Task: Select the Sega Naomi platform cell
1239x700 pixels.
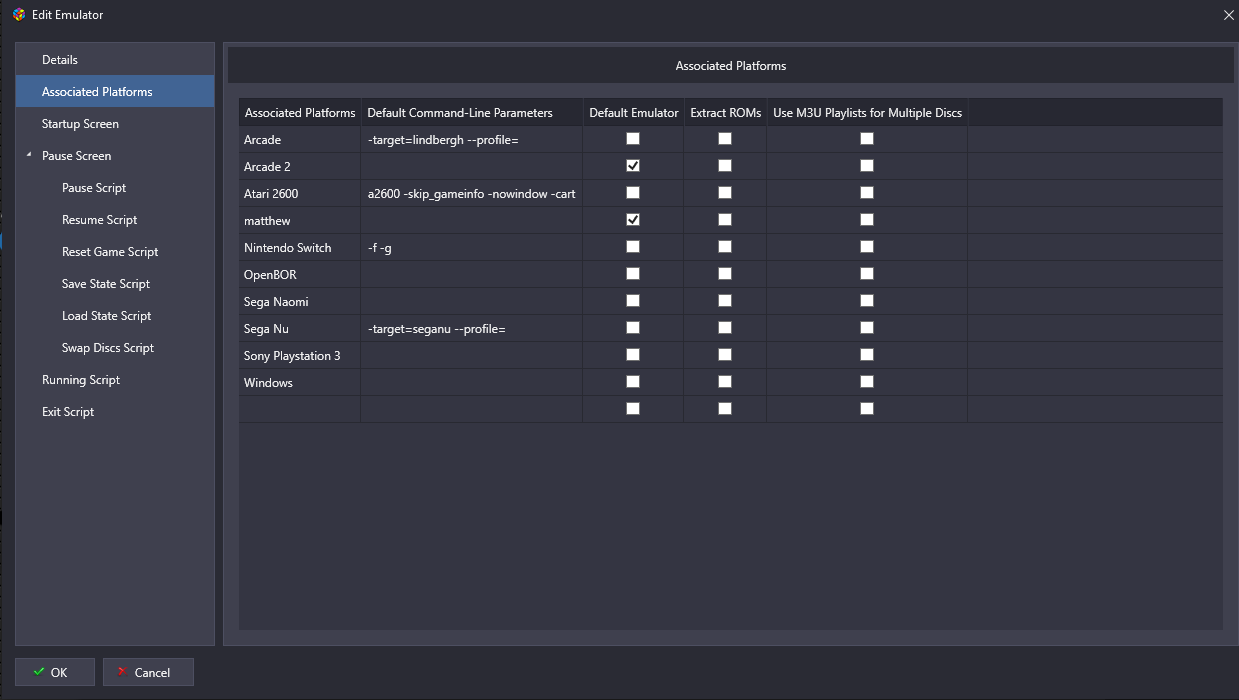Action: point(300,301)
